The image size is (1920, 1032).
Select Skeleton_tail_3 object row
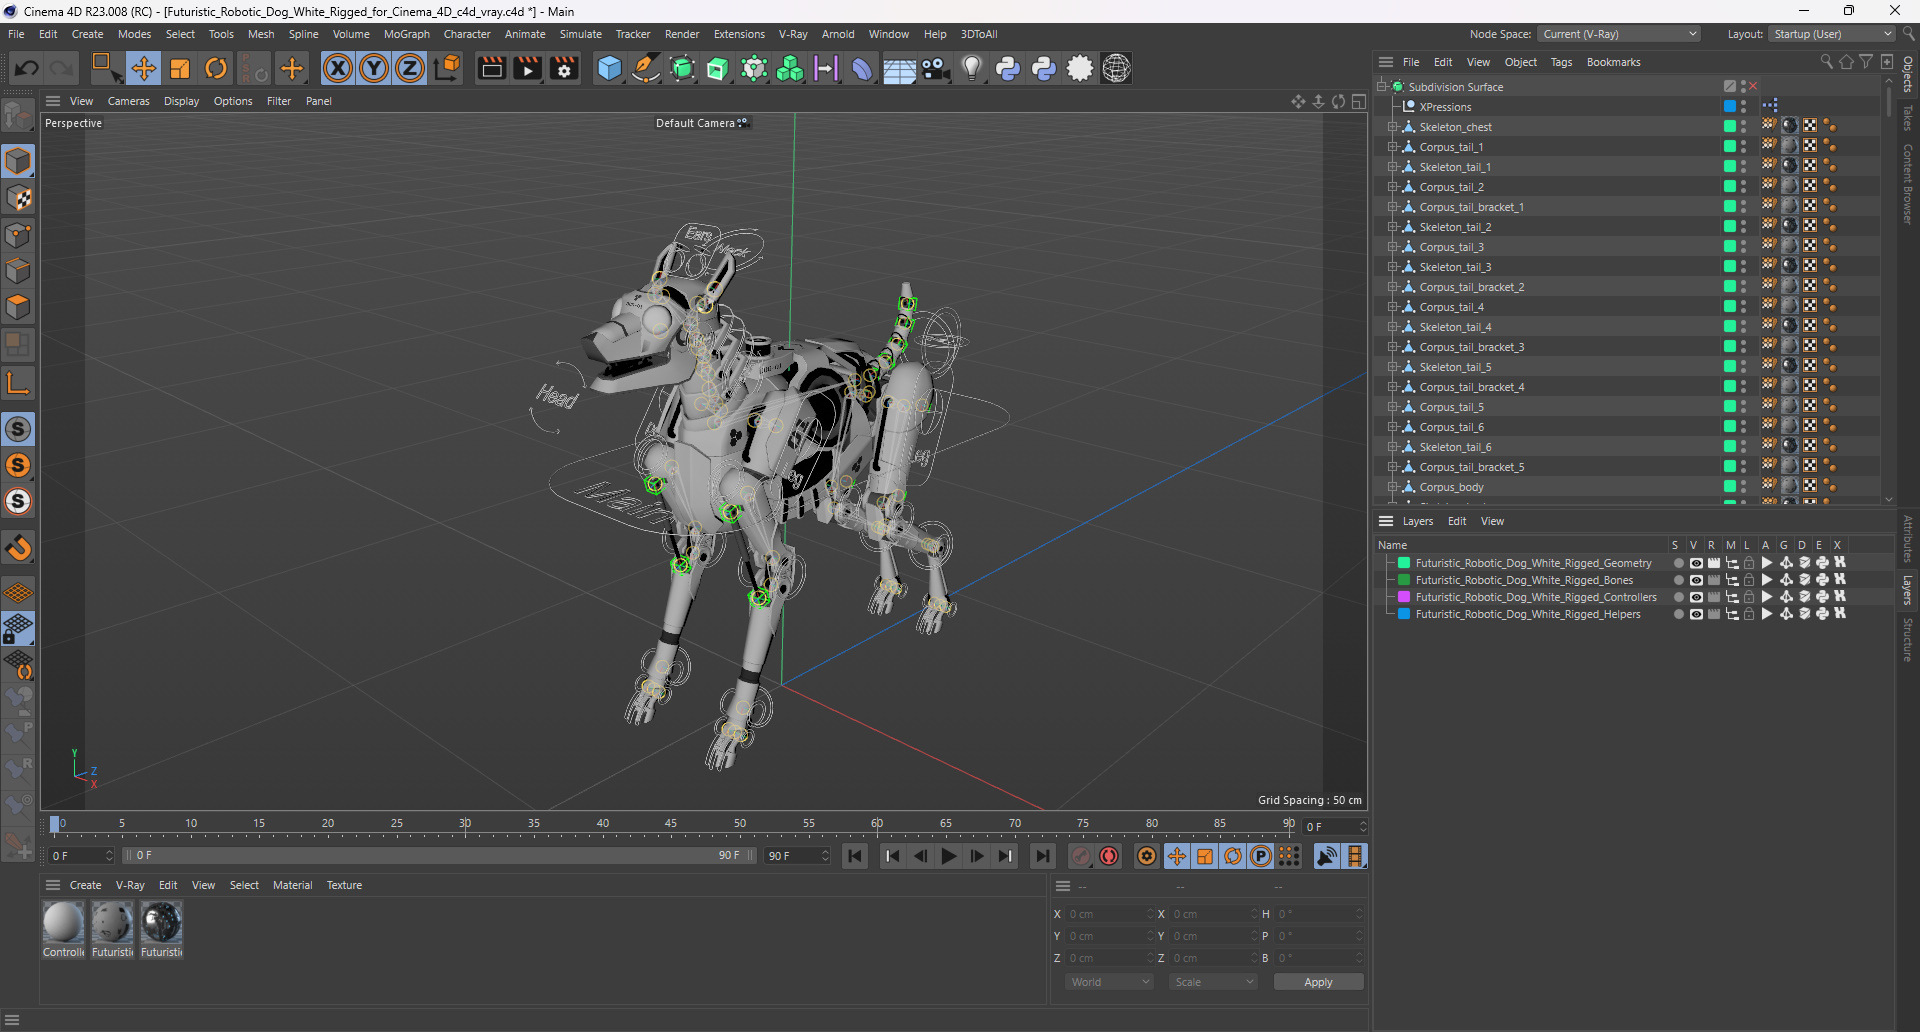(x=1455, y=267)
